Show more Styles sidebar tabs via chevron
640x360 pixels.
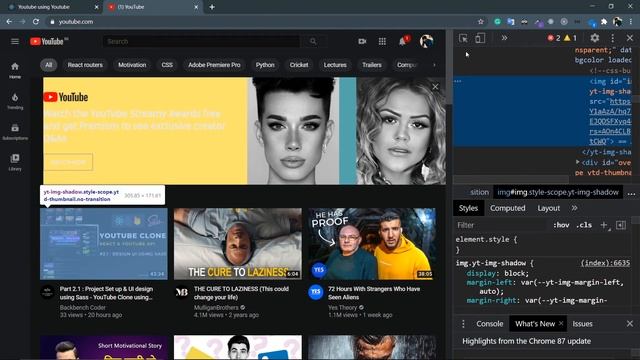(x=574, y=208)
